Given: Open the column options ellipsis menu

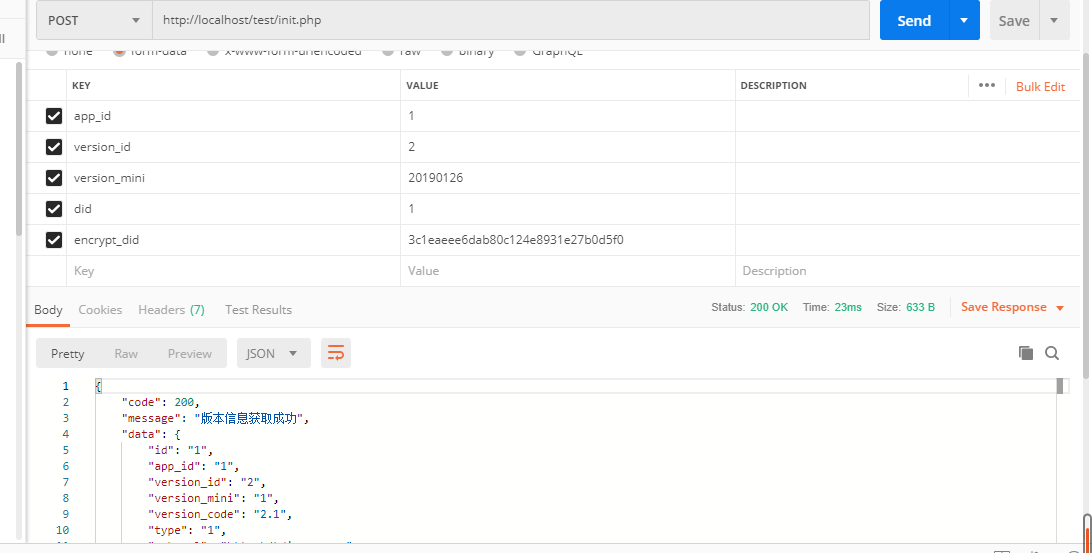Looking at the screenshot, I should [986, 86].
